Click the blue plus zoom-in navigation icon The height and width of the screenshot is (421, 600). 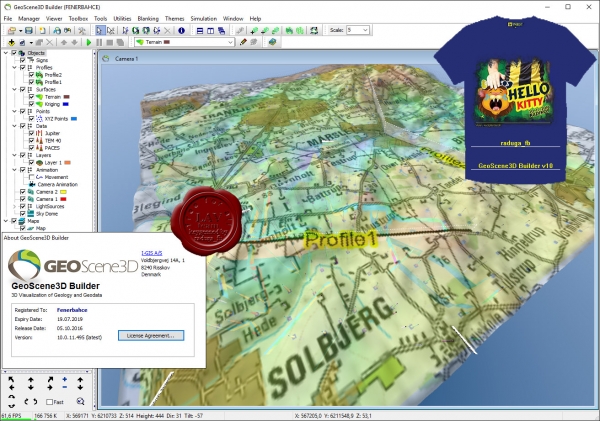point(64,379)
